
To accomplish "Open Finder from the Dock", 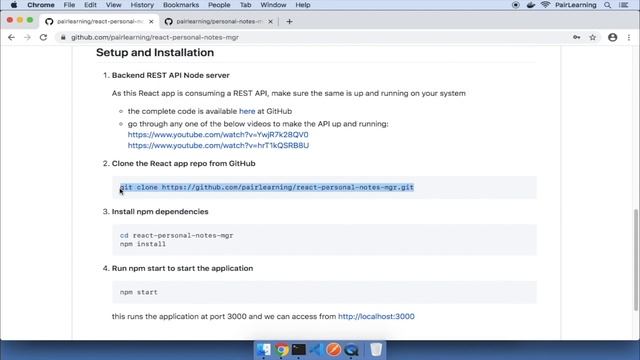I will (x=264, y=350).
